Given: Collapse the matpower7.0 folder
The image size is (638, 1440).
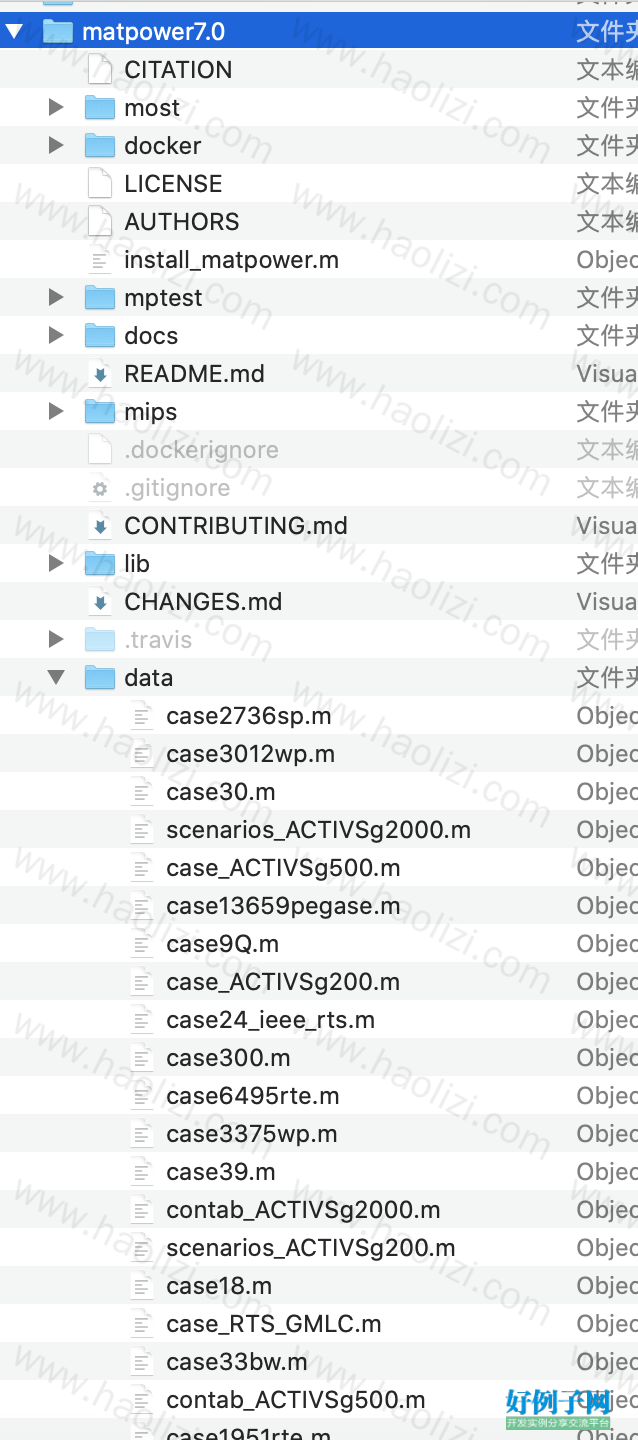Looking at the screenshot, I should click(15, 32).
